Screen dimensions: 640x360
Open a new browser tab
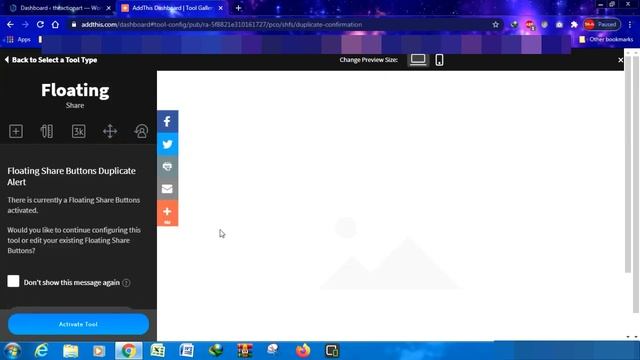(x=238, y=8)
